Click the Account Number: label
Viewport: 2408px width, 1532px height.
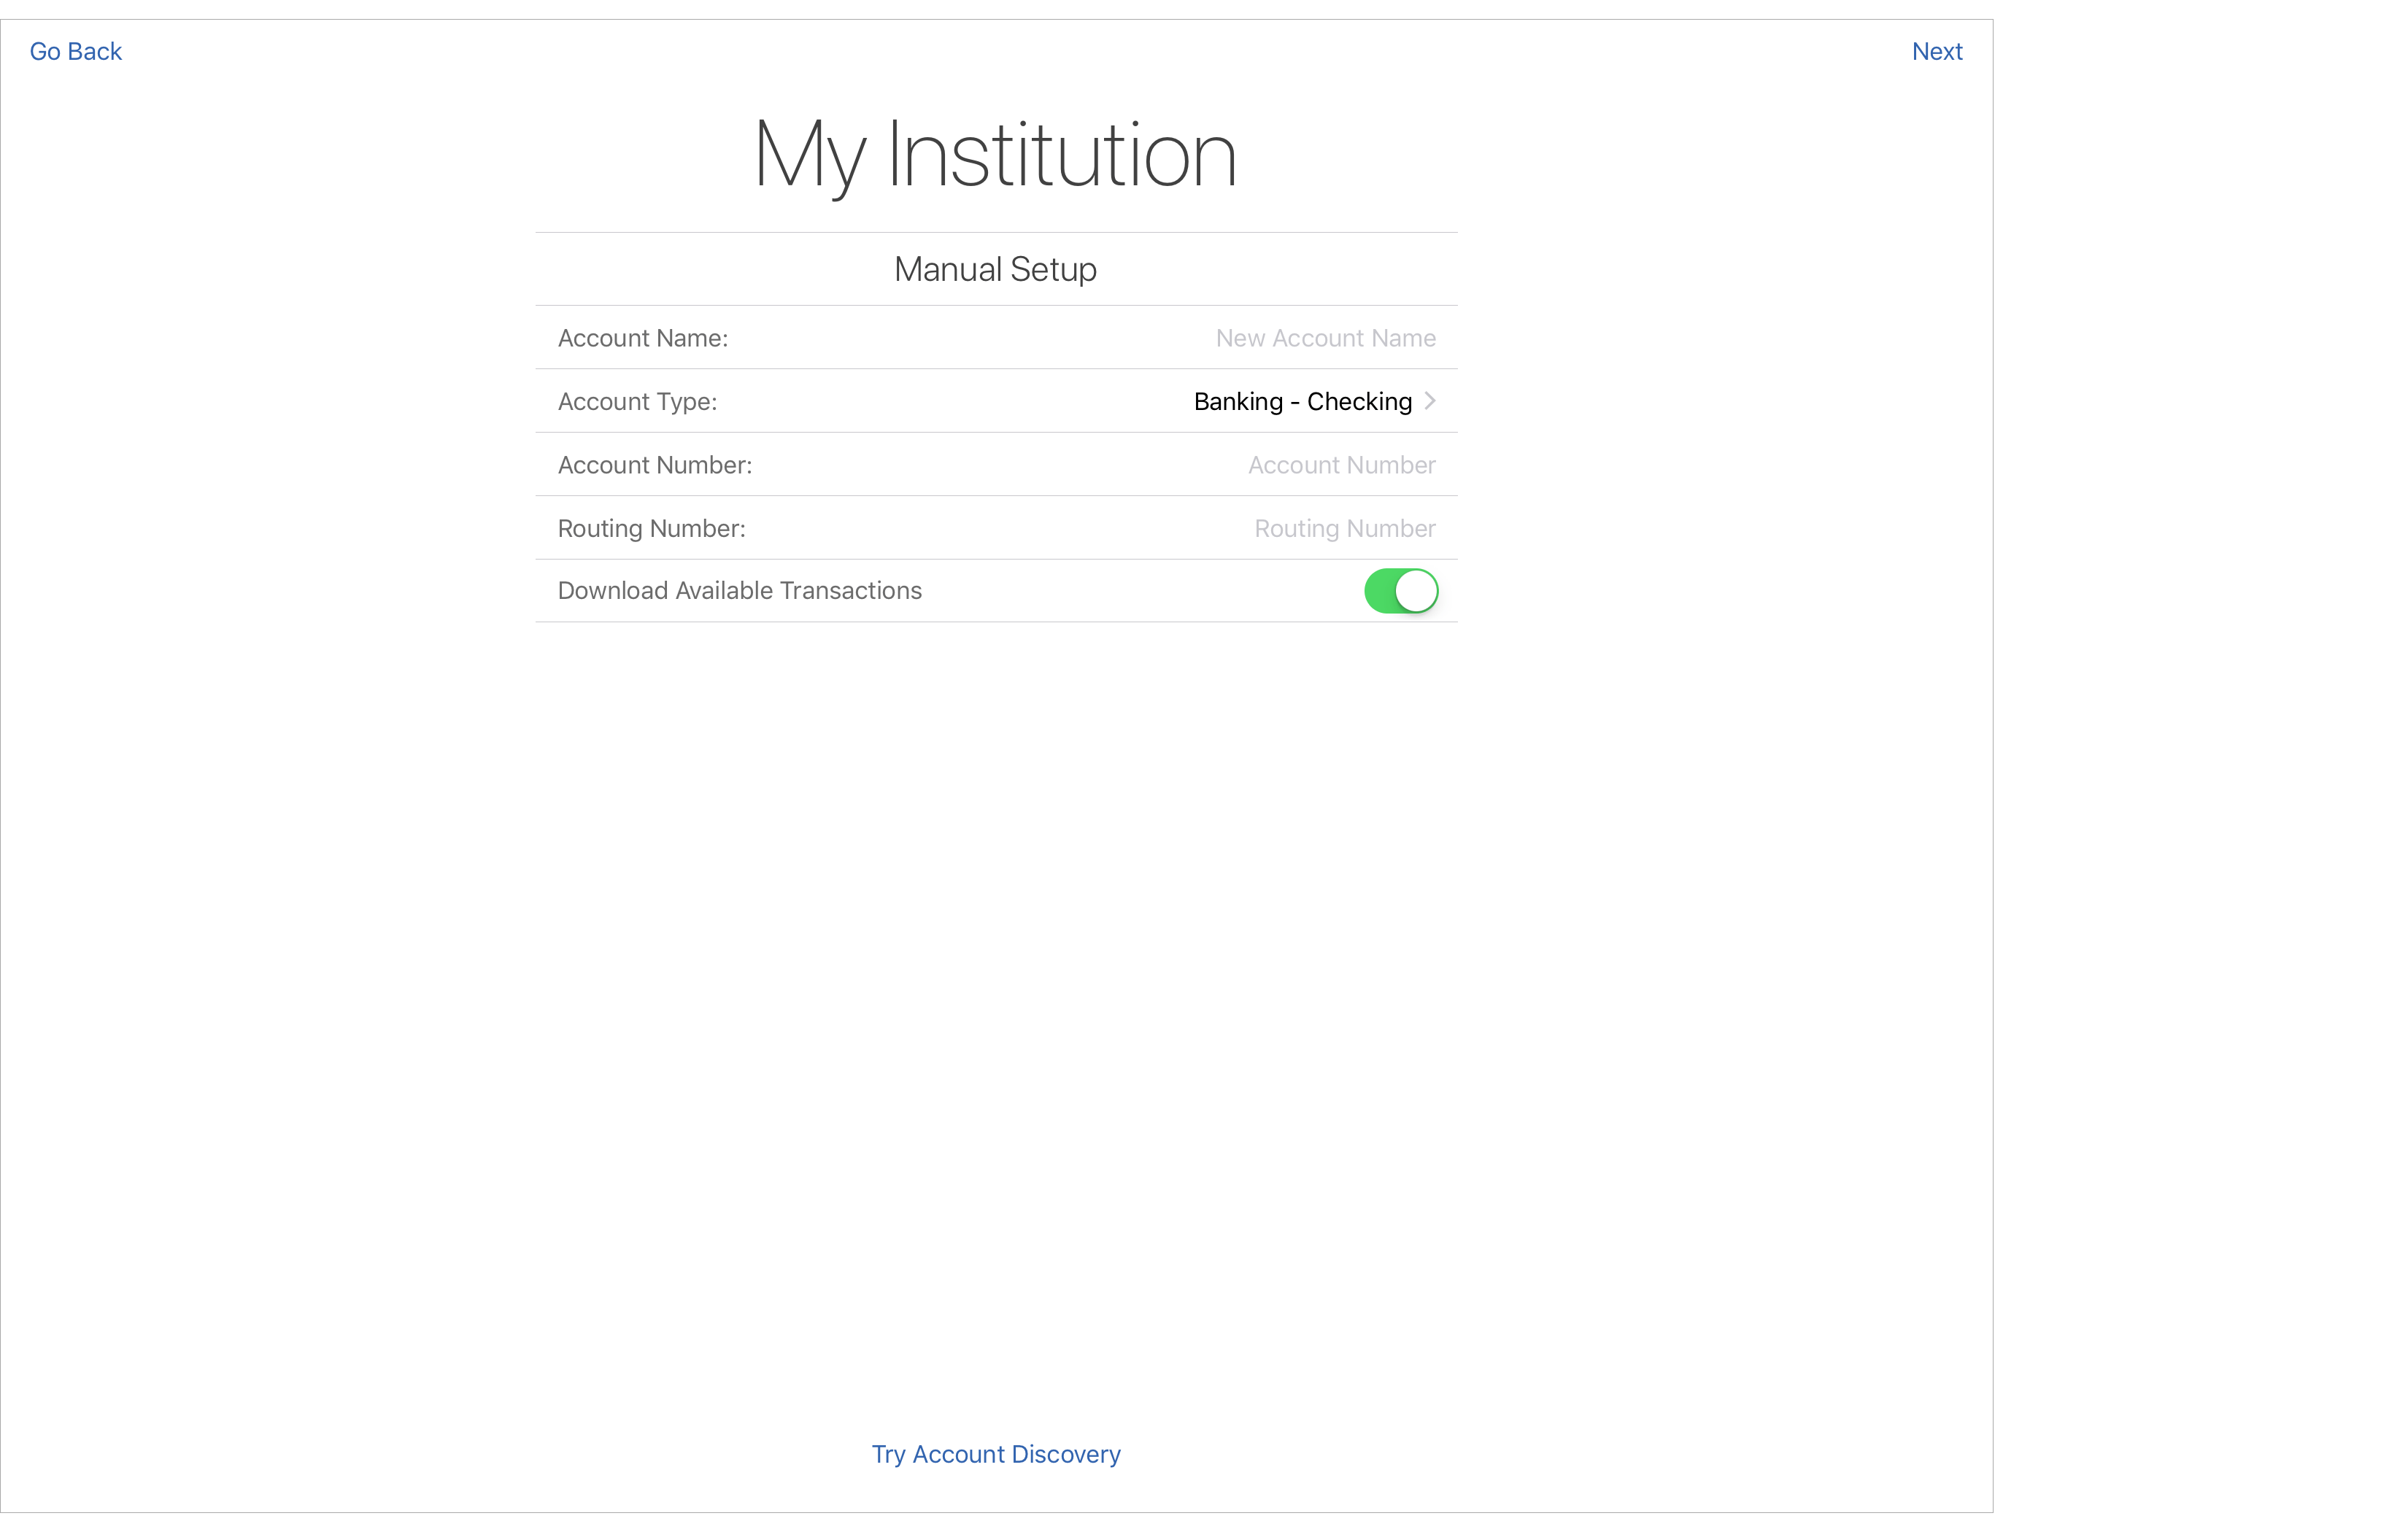(654, 465)
